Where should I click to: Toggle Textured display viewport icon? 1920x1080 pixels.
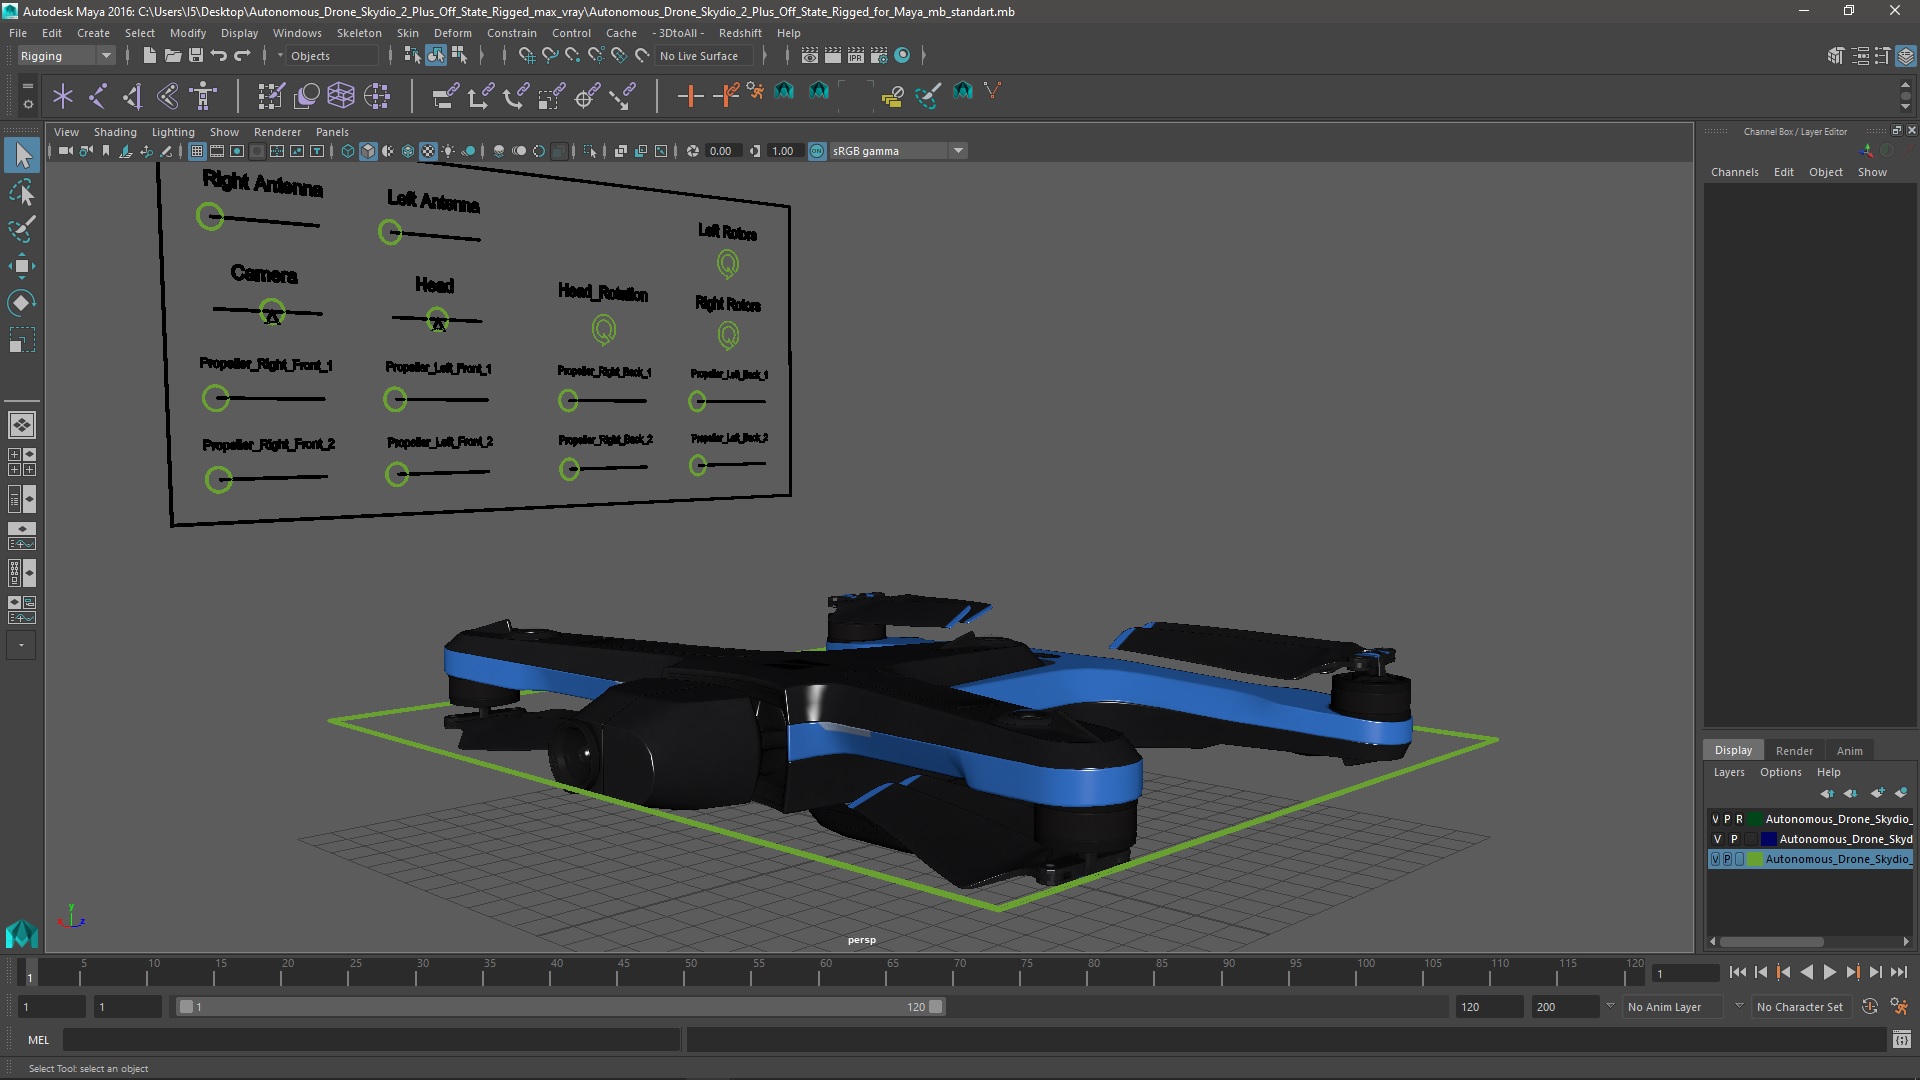428,151
